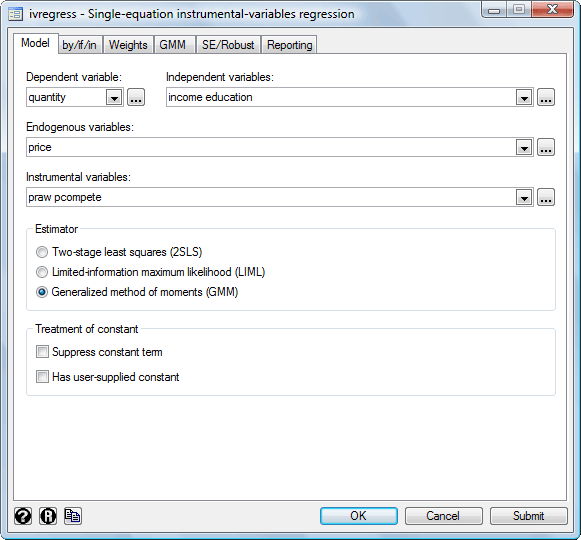581x540 pixels.
Task: Expand the Dependent variable dropdown
Action: (x=114, y=97)
